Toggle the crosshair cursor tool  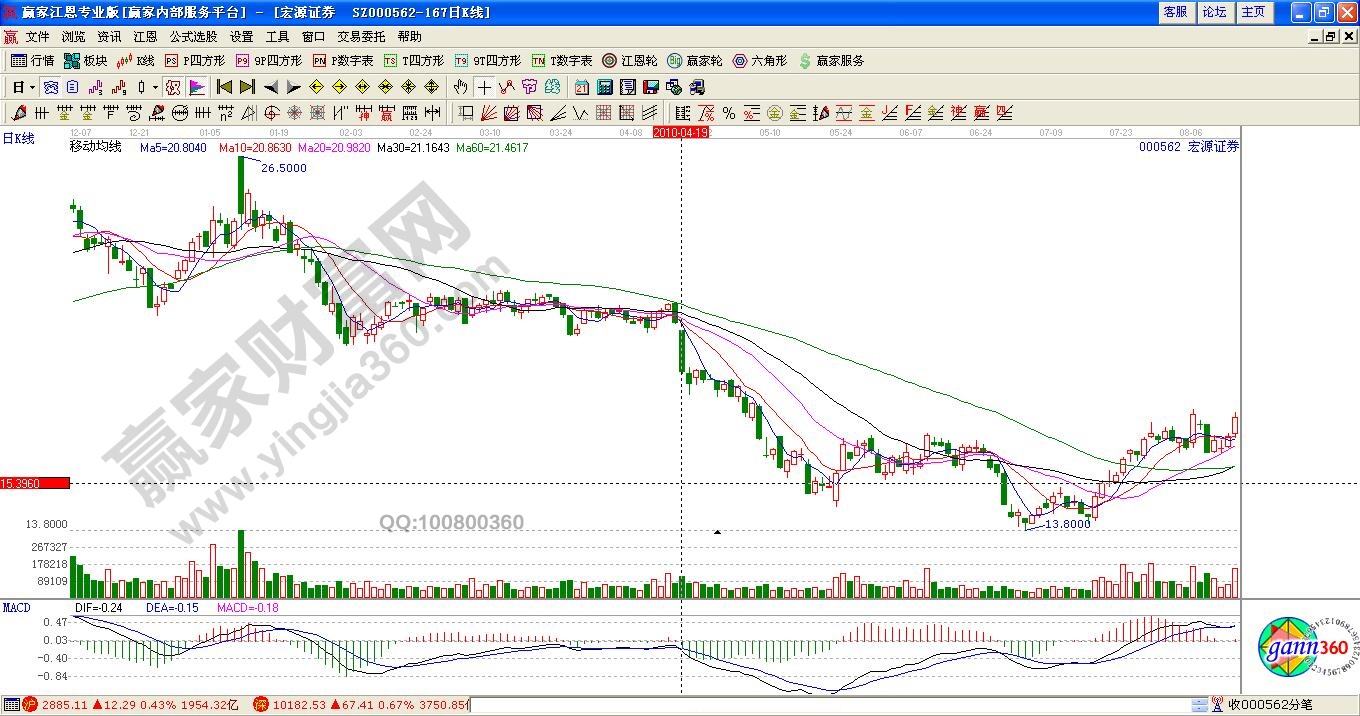(484, 87)
